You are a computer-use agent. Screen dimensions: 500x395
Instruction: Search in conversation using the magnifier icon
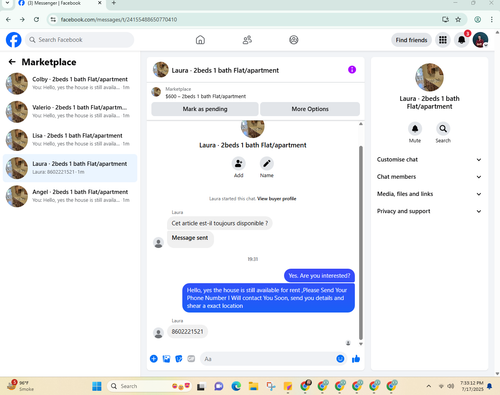(443, 129)
